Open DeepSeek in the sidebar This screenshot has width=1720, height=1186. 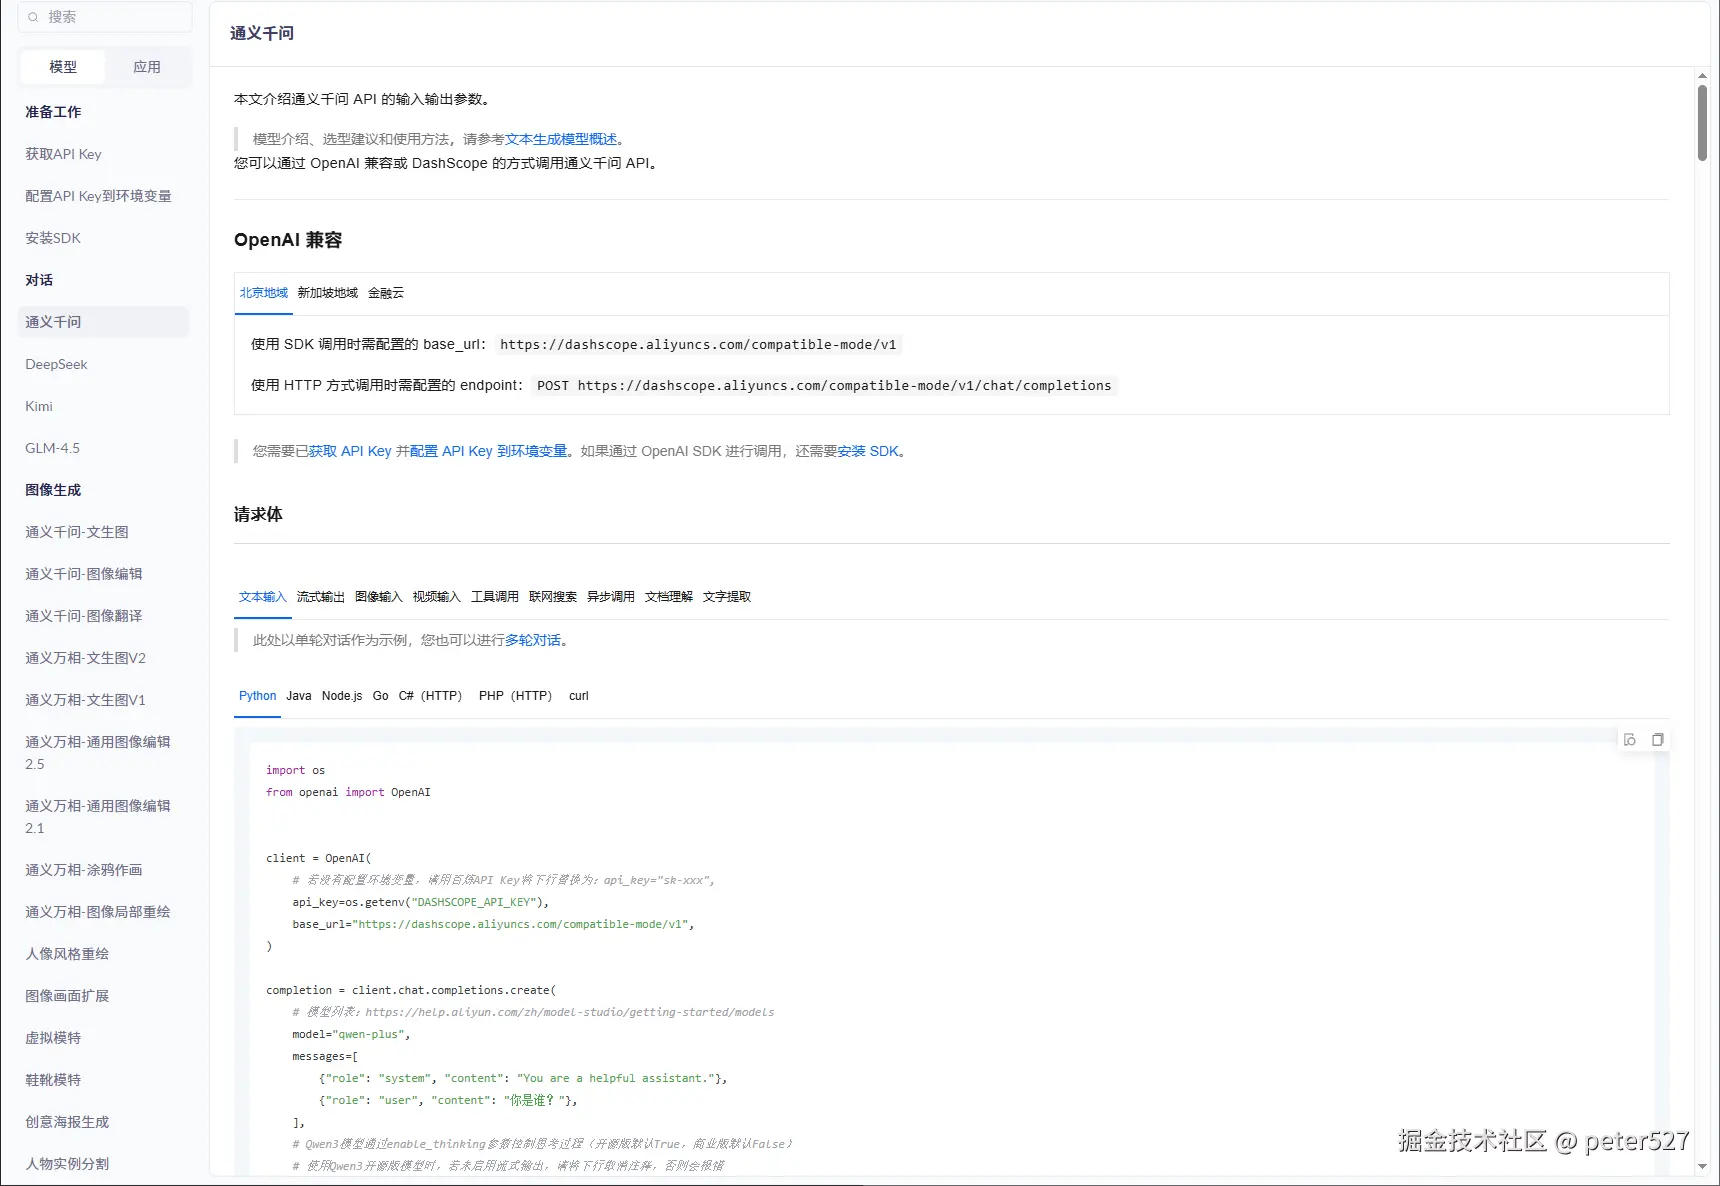pos(56,365)
